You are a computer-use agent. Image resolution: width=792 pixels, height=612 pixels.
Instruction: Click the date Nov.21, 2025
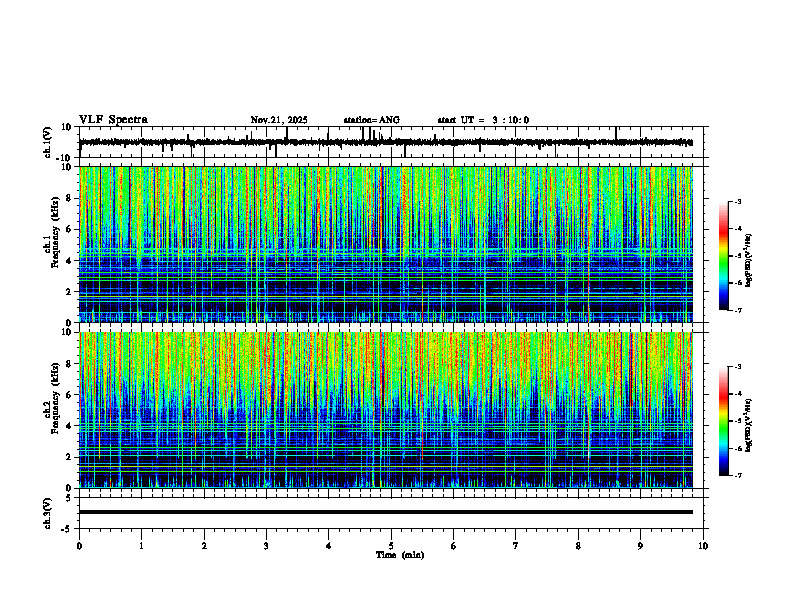coord(279,120)
